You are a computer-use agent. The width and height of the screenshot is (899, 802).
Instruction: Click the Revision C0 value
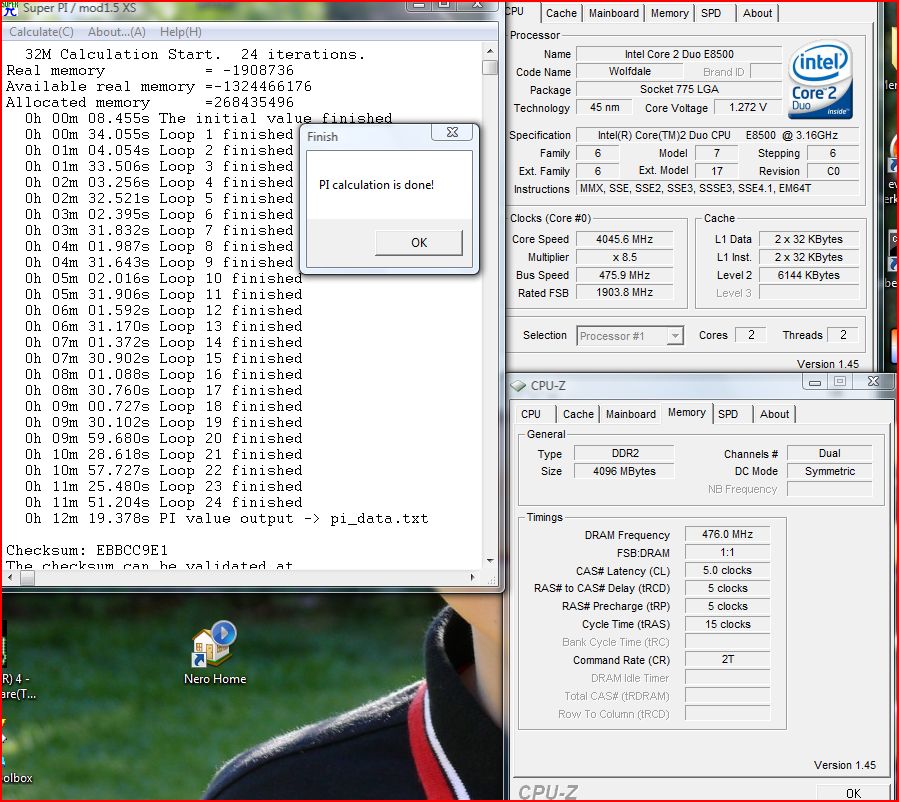click(x=832, y=171)
